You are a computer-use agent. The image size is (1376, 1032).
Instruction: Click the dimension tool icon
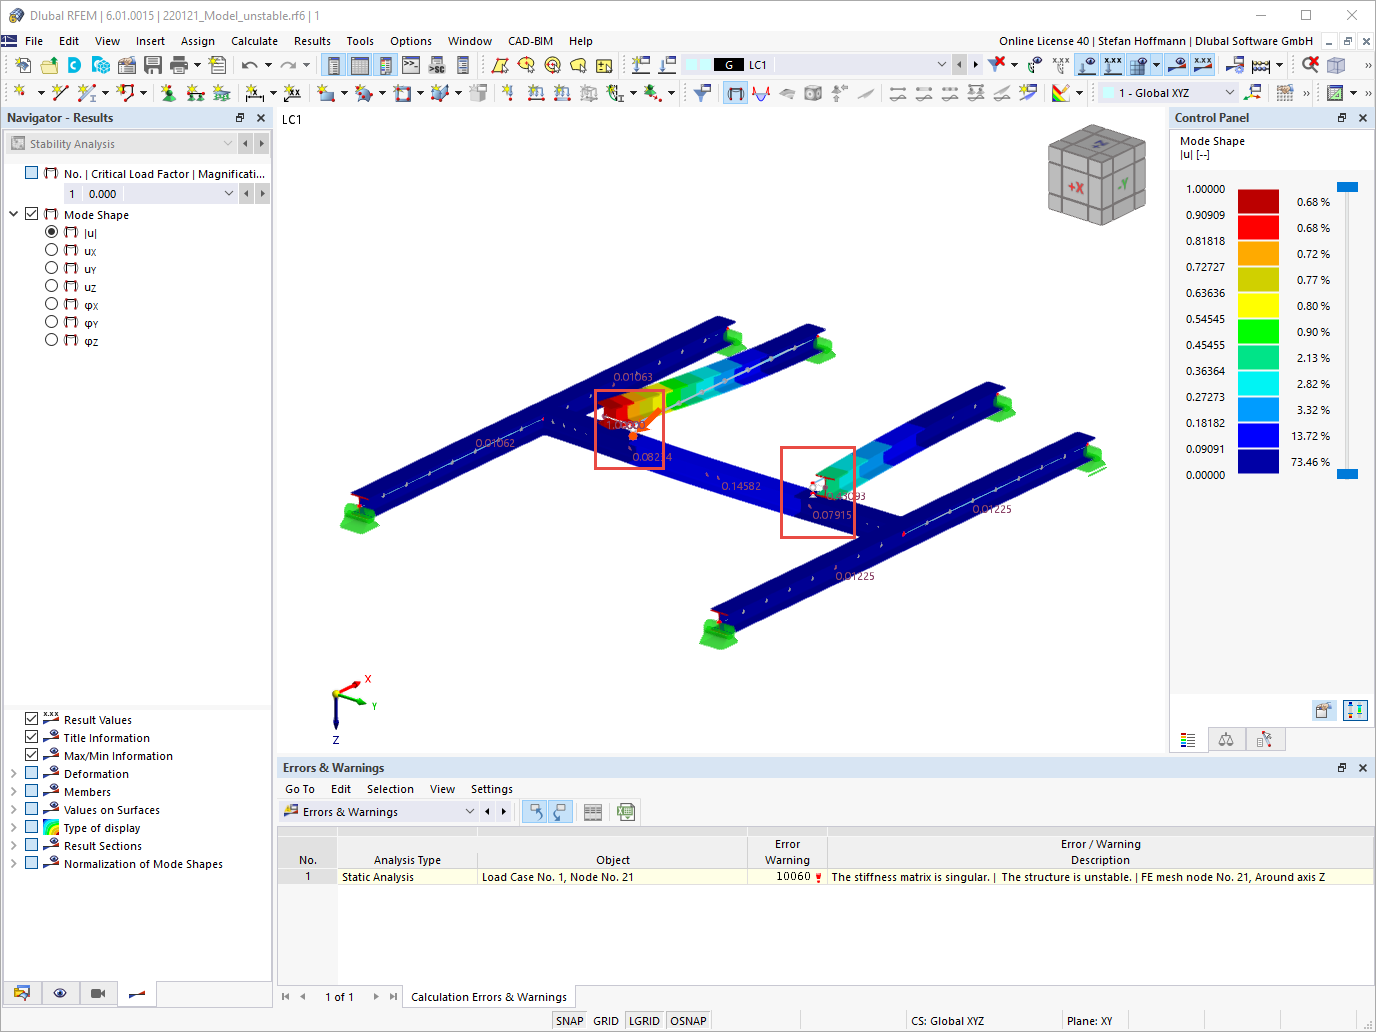255,93
